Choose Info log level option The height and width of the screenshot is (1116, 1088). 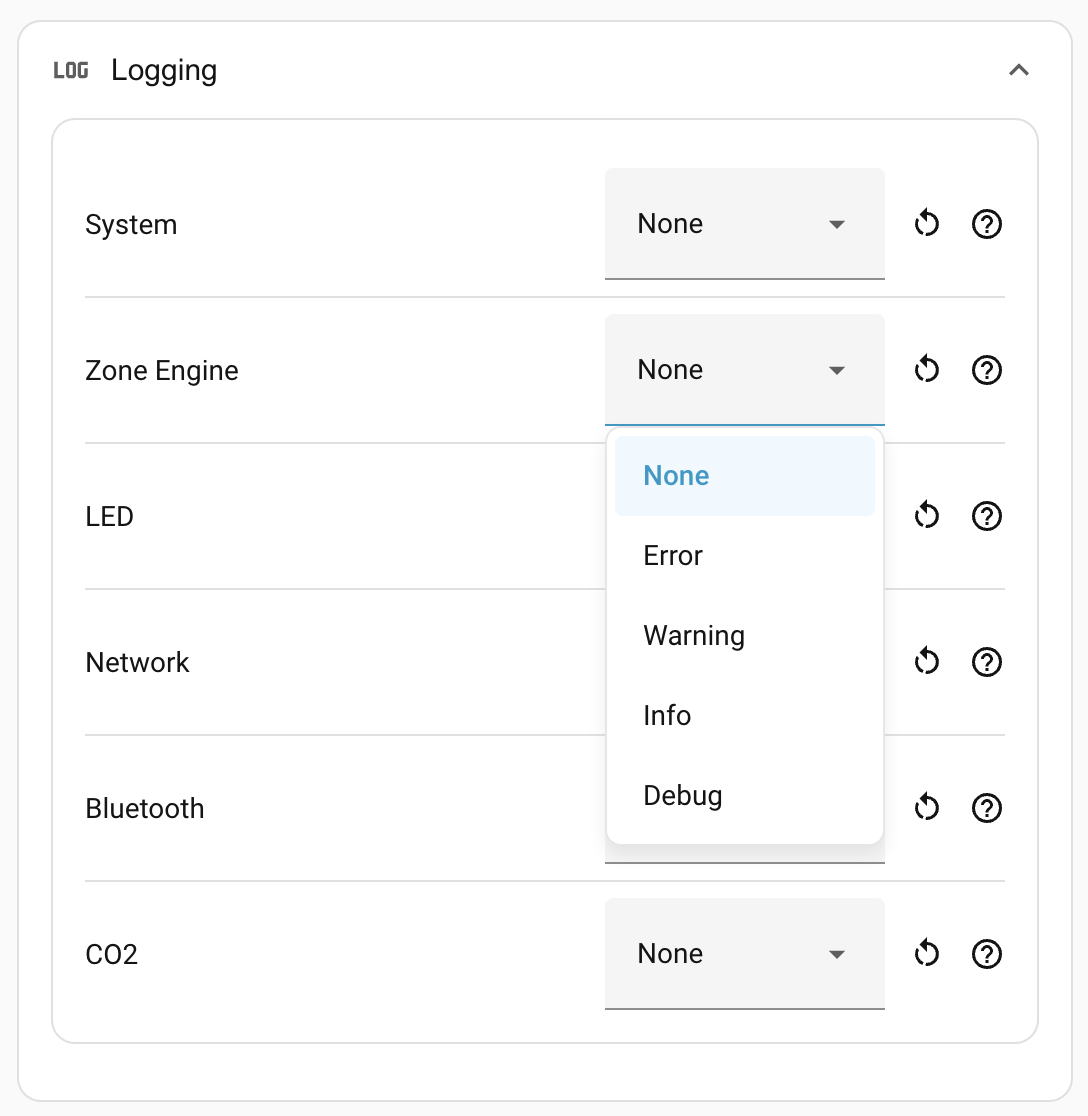click(x=744, y=715)
